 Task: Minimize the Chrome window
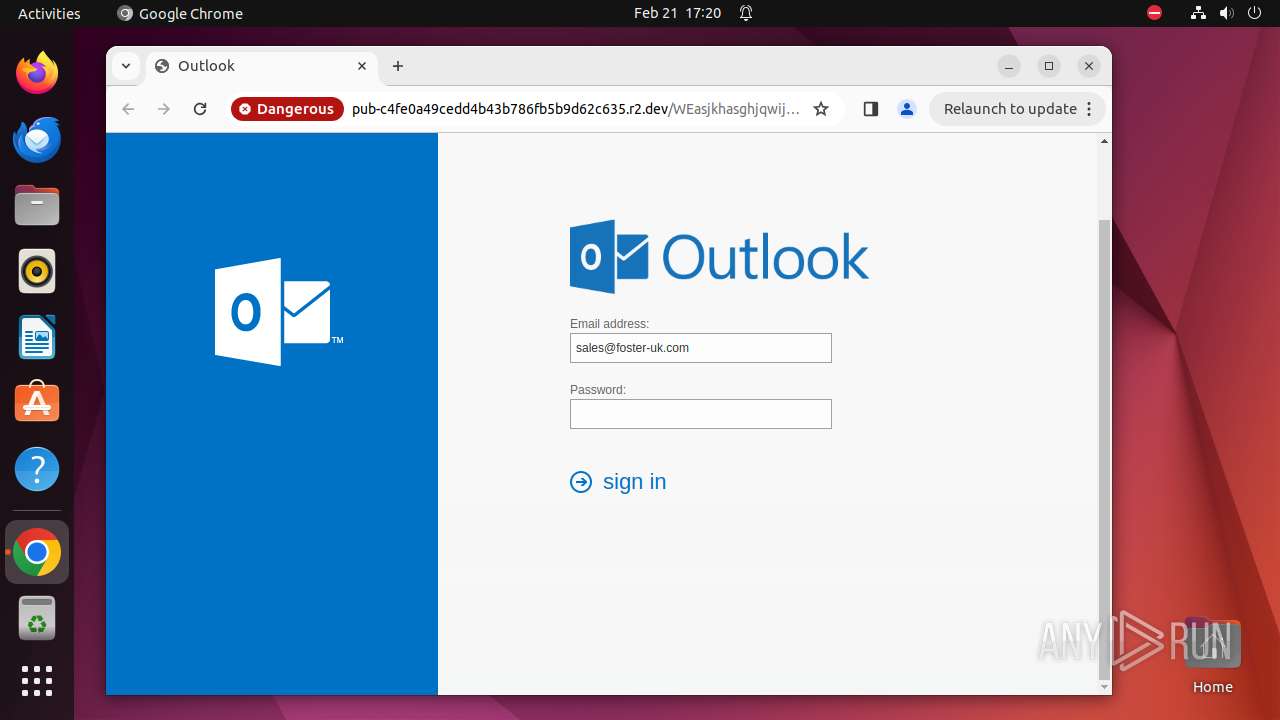tap(1009, 66)
